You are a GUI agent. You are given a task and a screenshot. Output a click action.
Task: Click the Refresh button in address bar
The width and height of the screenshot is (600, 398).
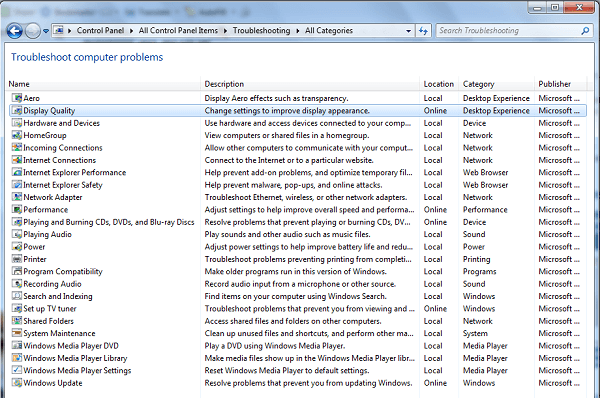[423, 31]
